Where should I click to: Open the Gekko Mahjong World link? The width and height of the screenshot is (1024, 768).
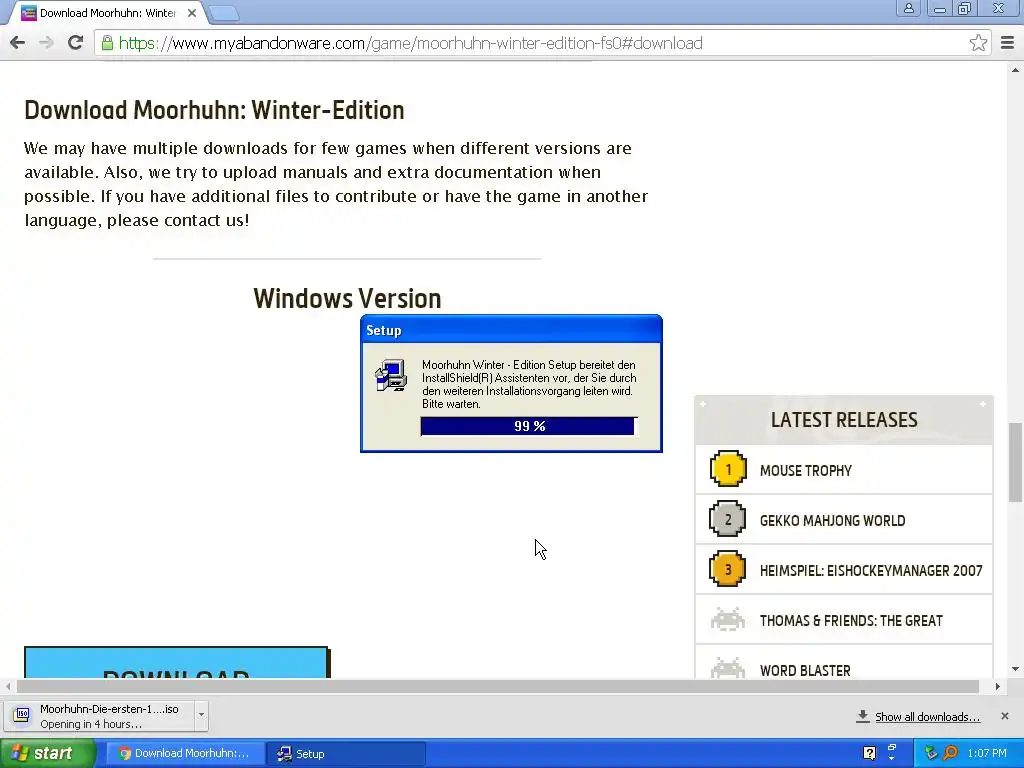pos(833,520)
